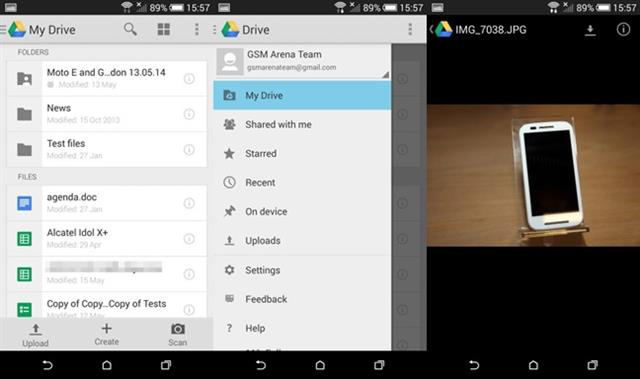Show details for agenda.doc
The width and height of the screenshot is (640, 379).
(189, 203)
